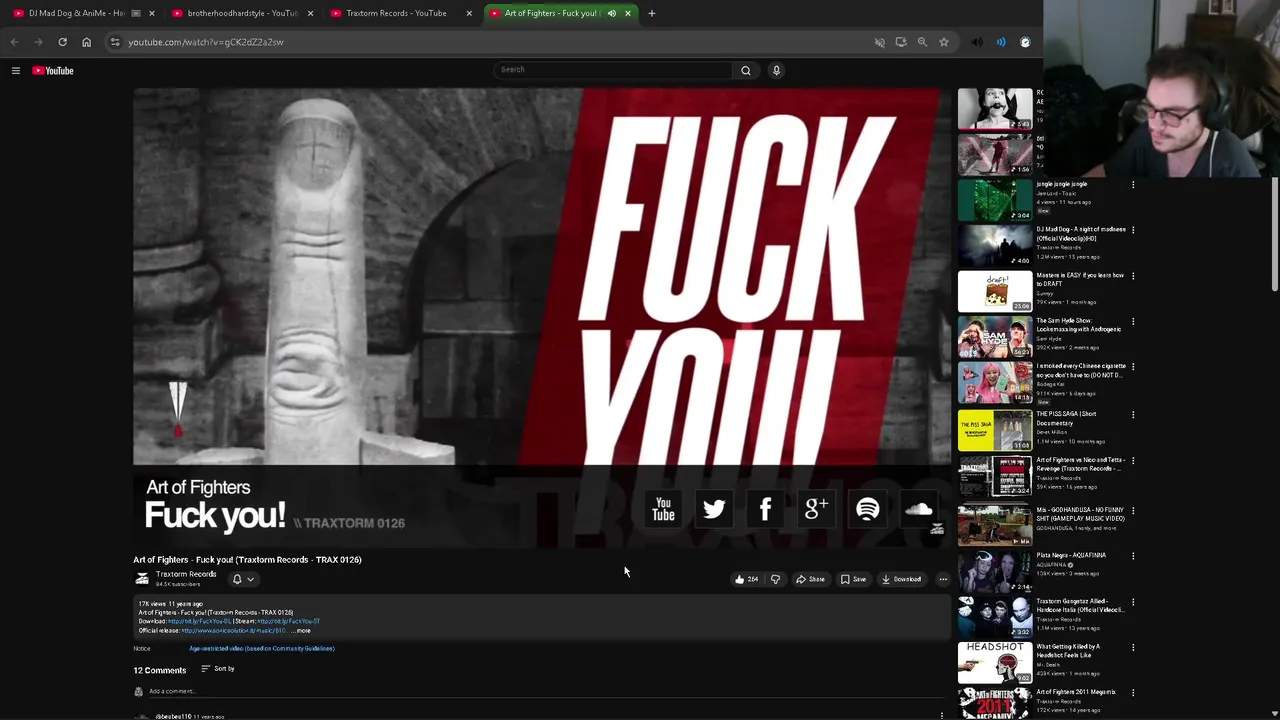Open Traxtorm Records channel name link
This screenshot has height=720, width=1280.
(186, 574)
